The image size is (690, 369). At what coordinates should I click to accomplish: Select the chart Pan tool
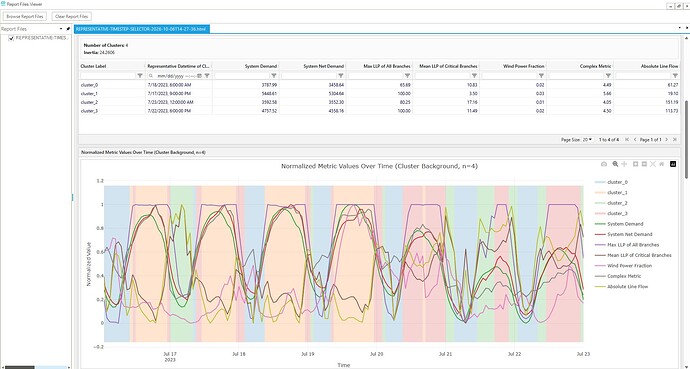point(624,164)
